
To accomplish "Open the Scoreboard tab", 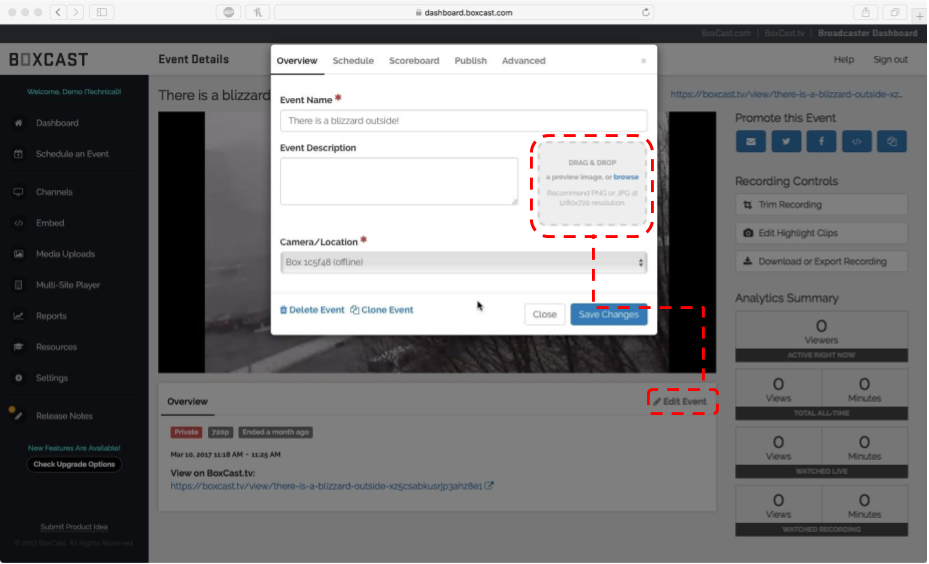I will coord(414,61).
